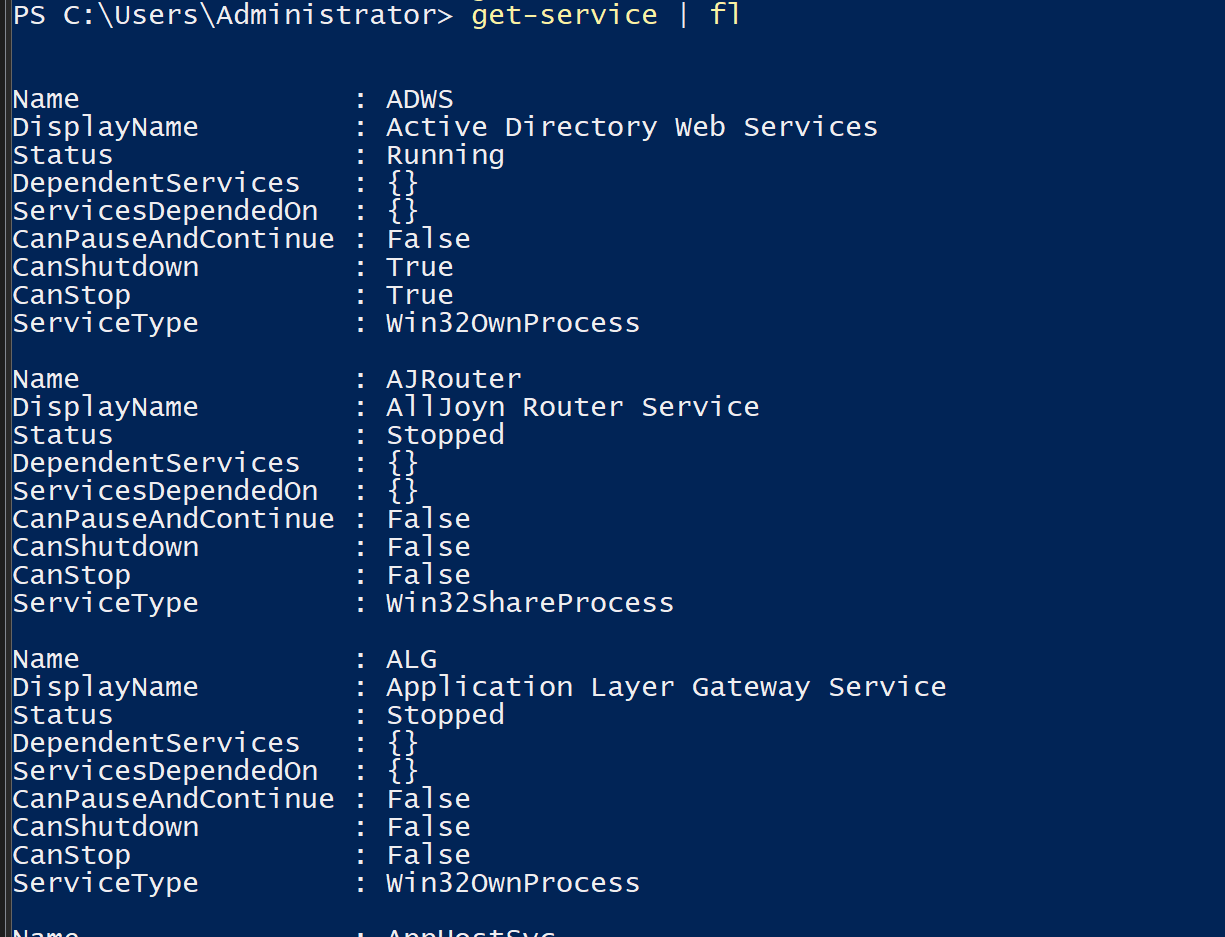
Task: Click AllJoyn Router Service display name
Action: pos(573,407)
